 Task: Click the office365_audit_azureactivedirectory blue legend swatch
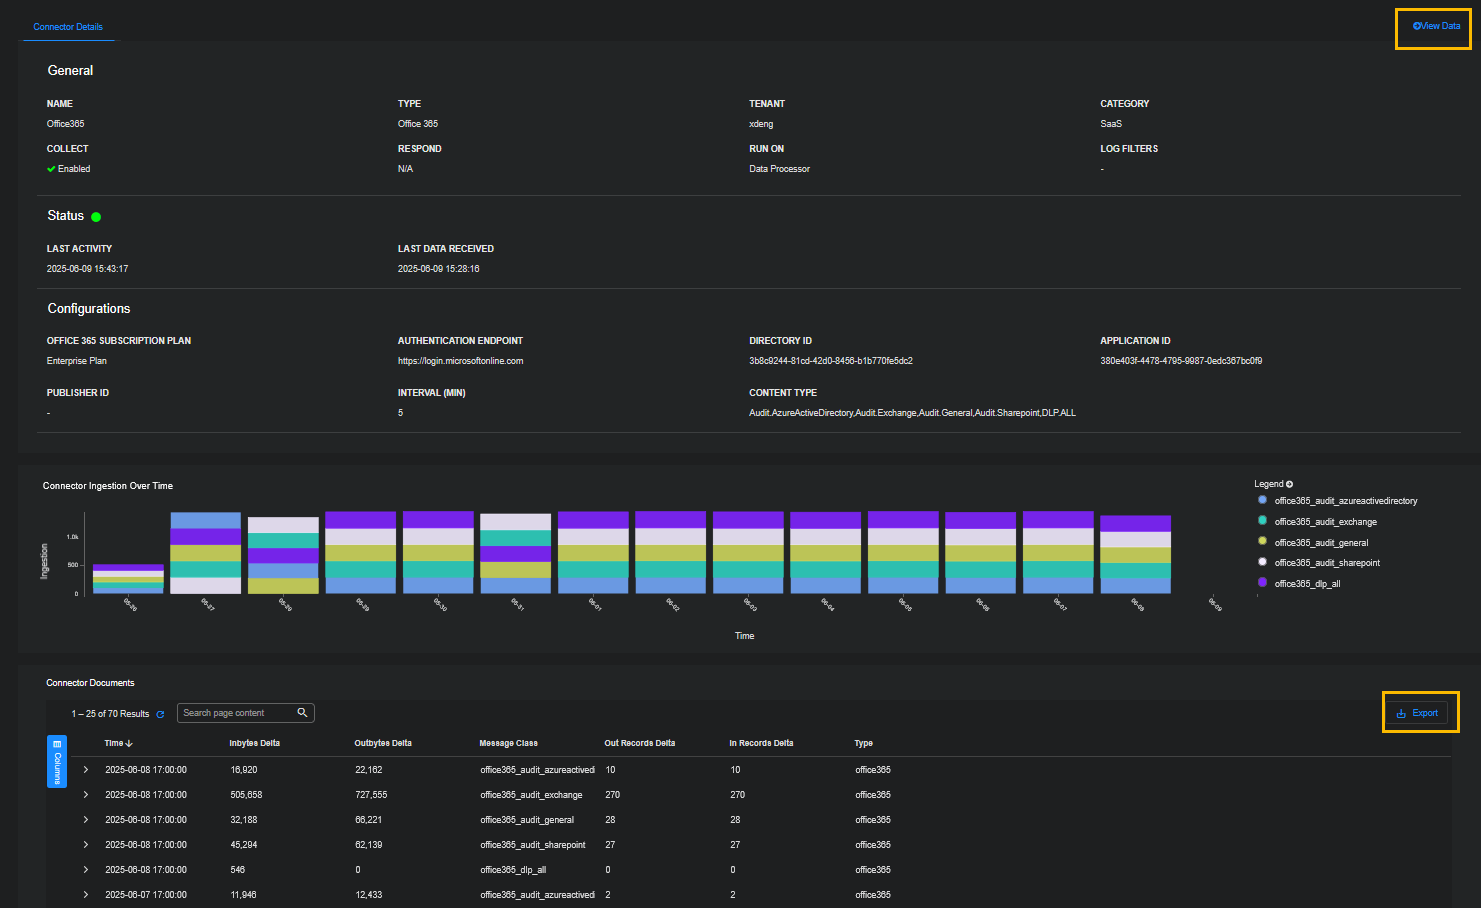pos(1262,500)
